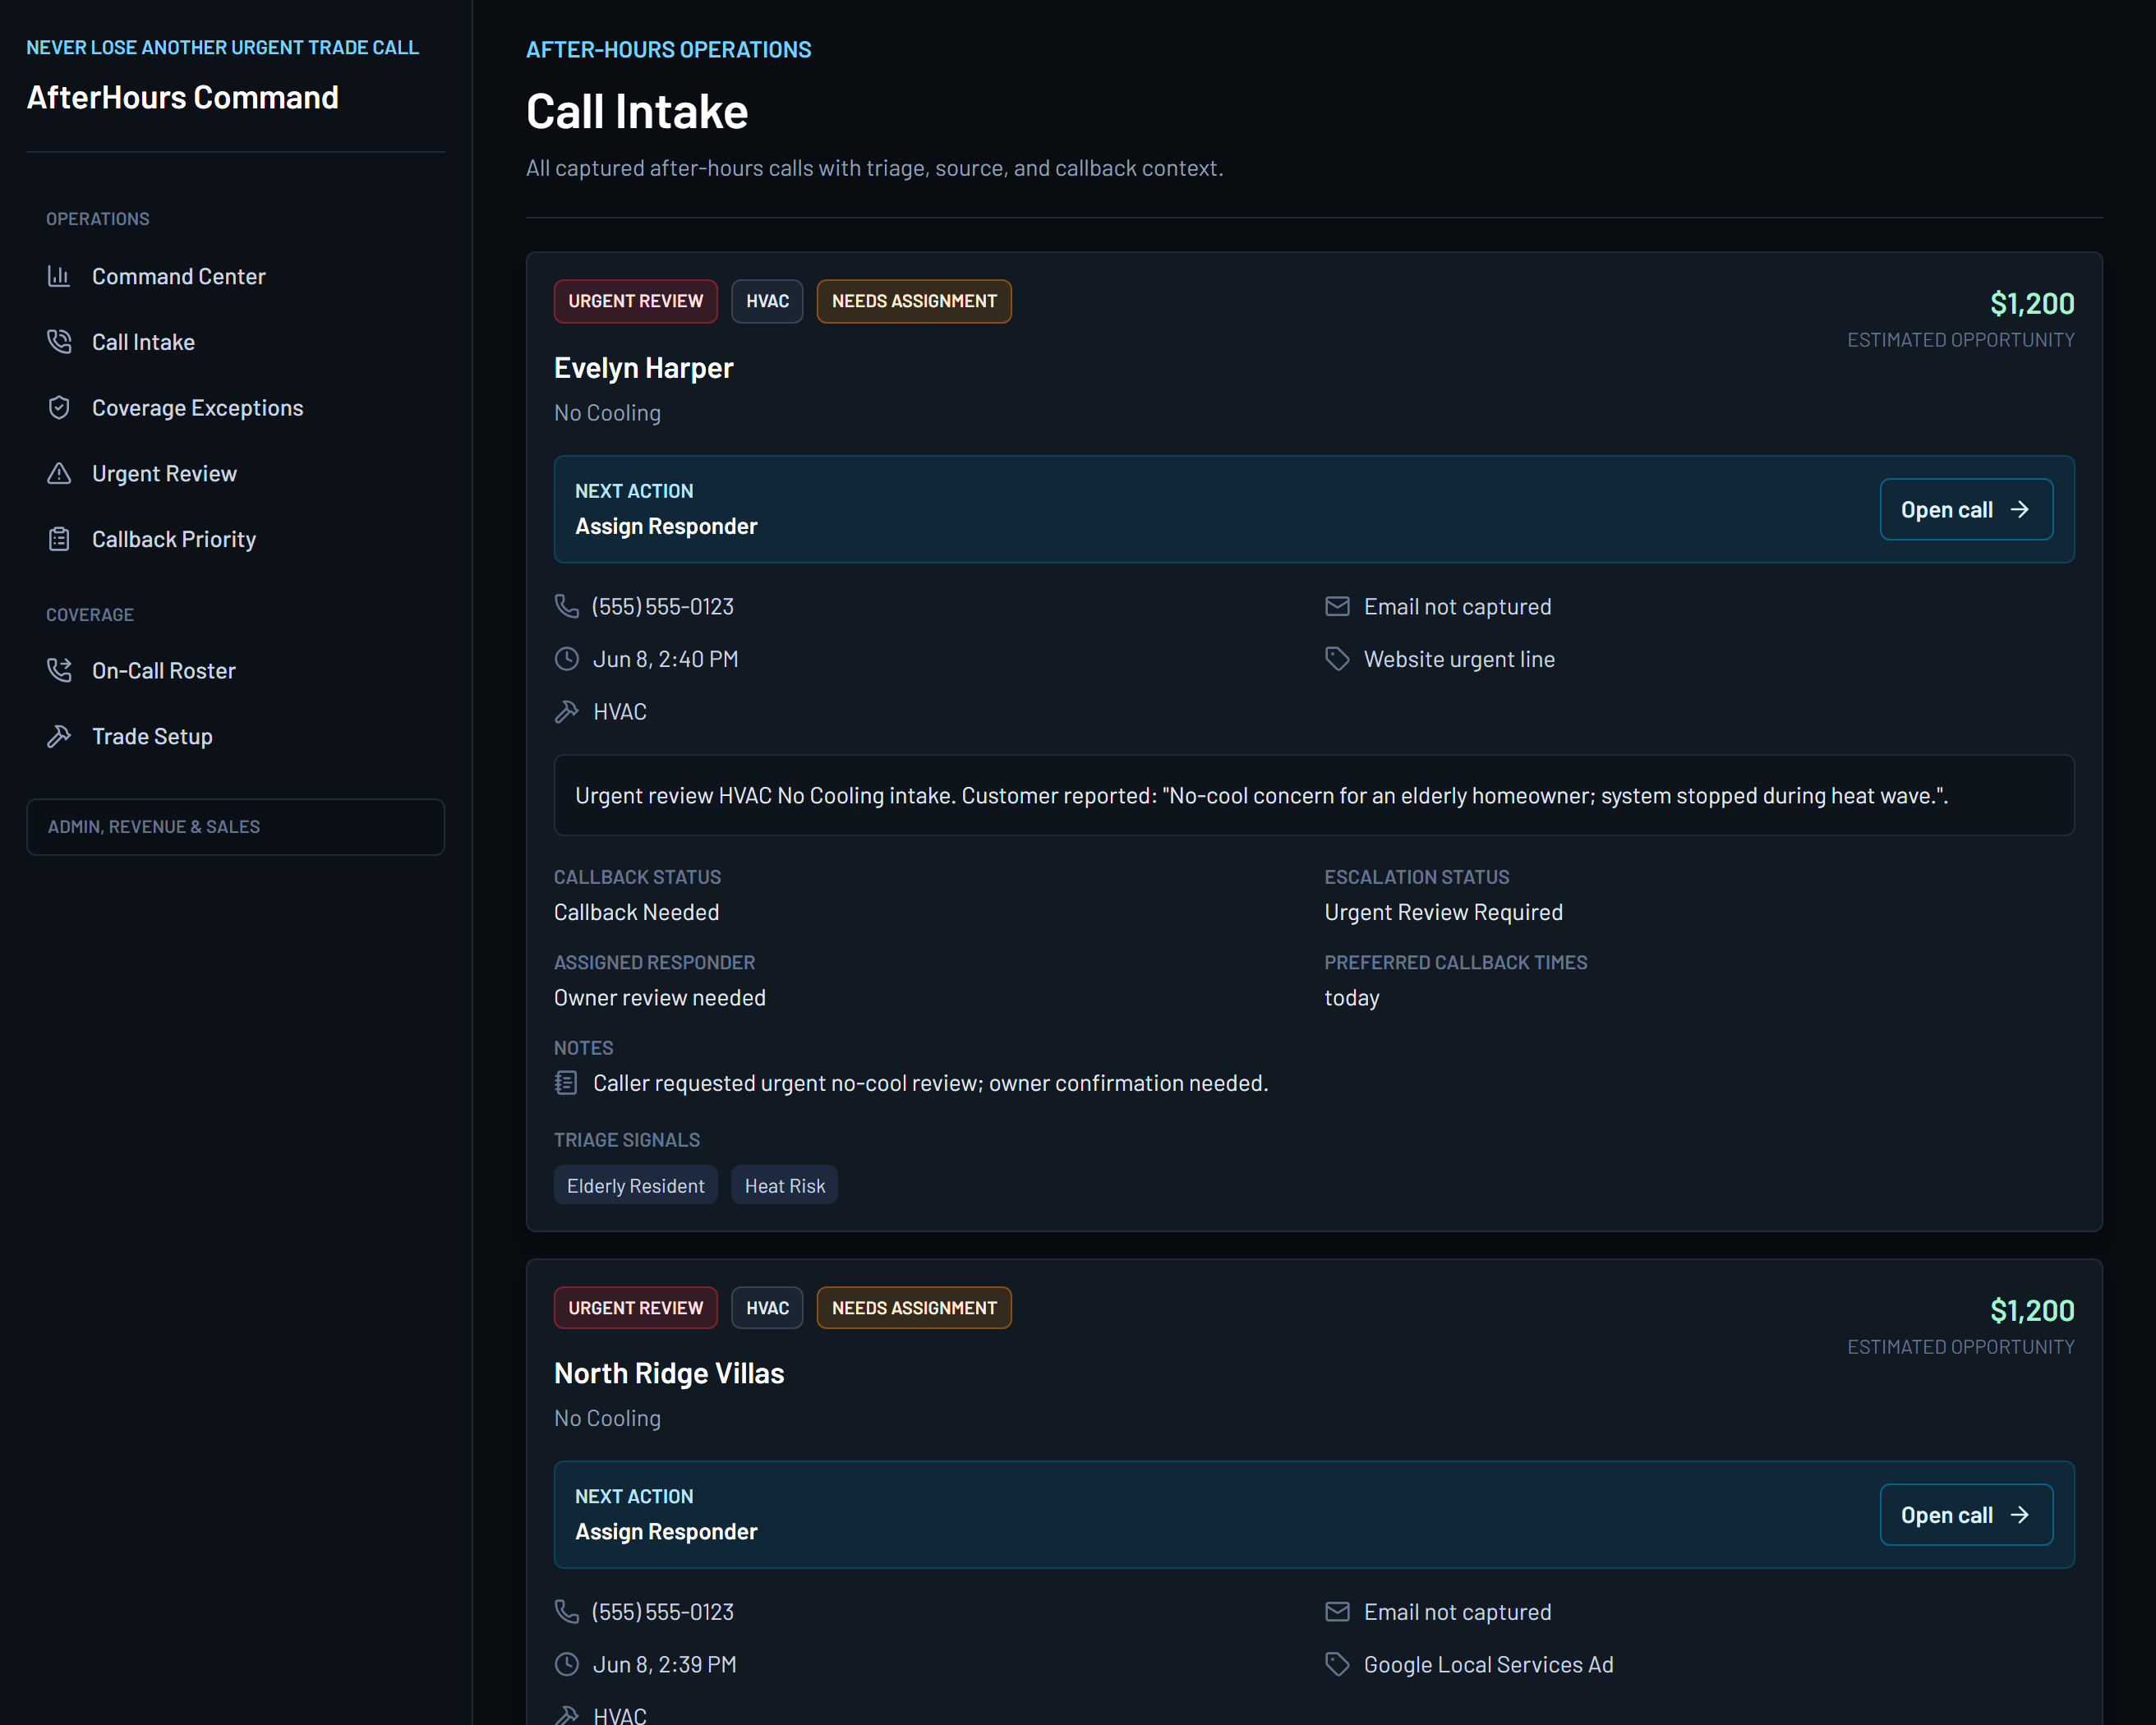Click HVAC badge on Evelyn Harper card
The image size is (2156, 1725).
click(x=767, y=301)
